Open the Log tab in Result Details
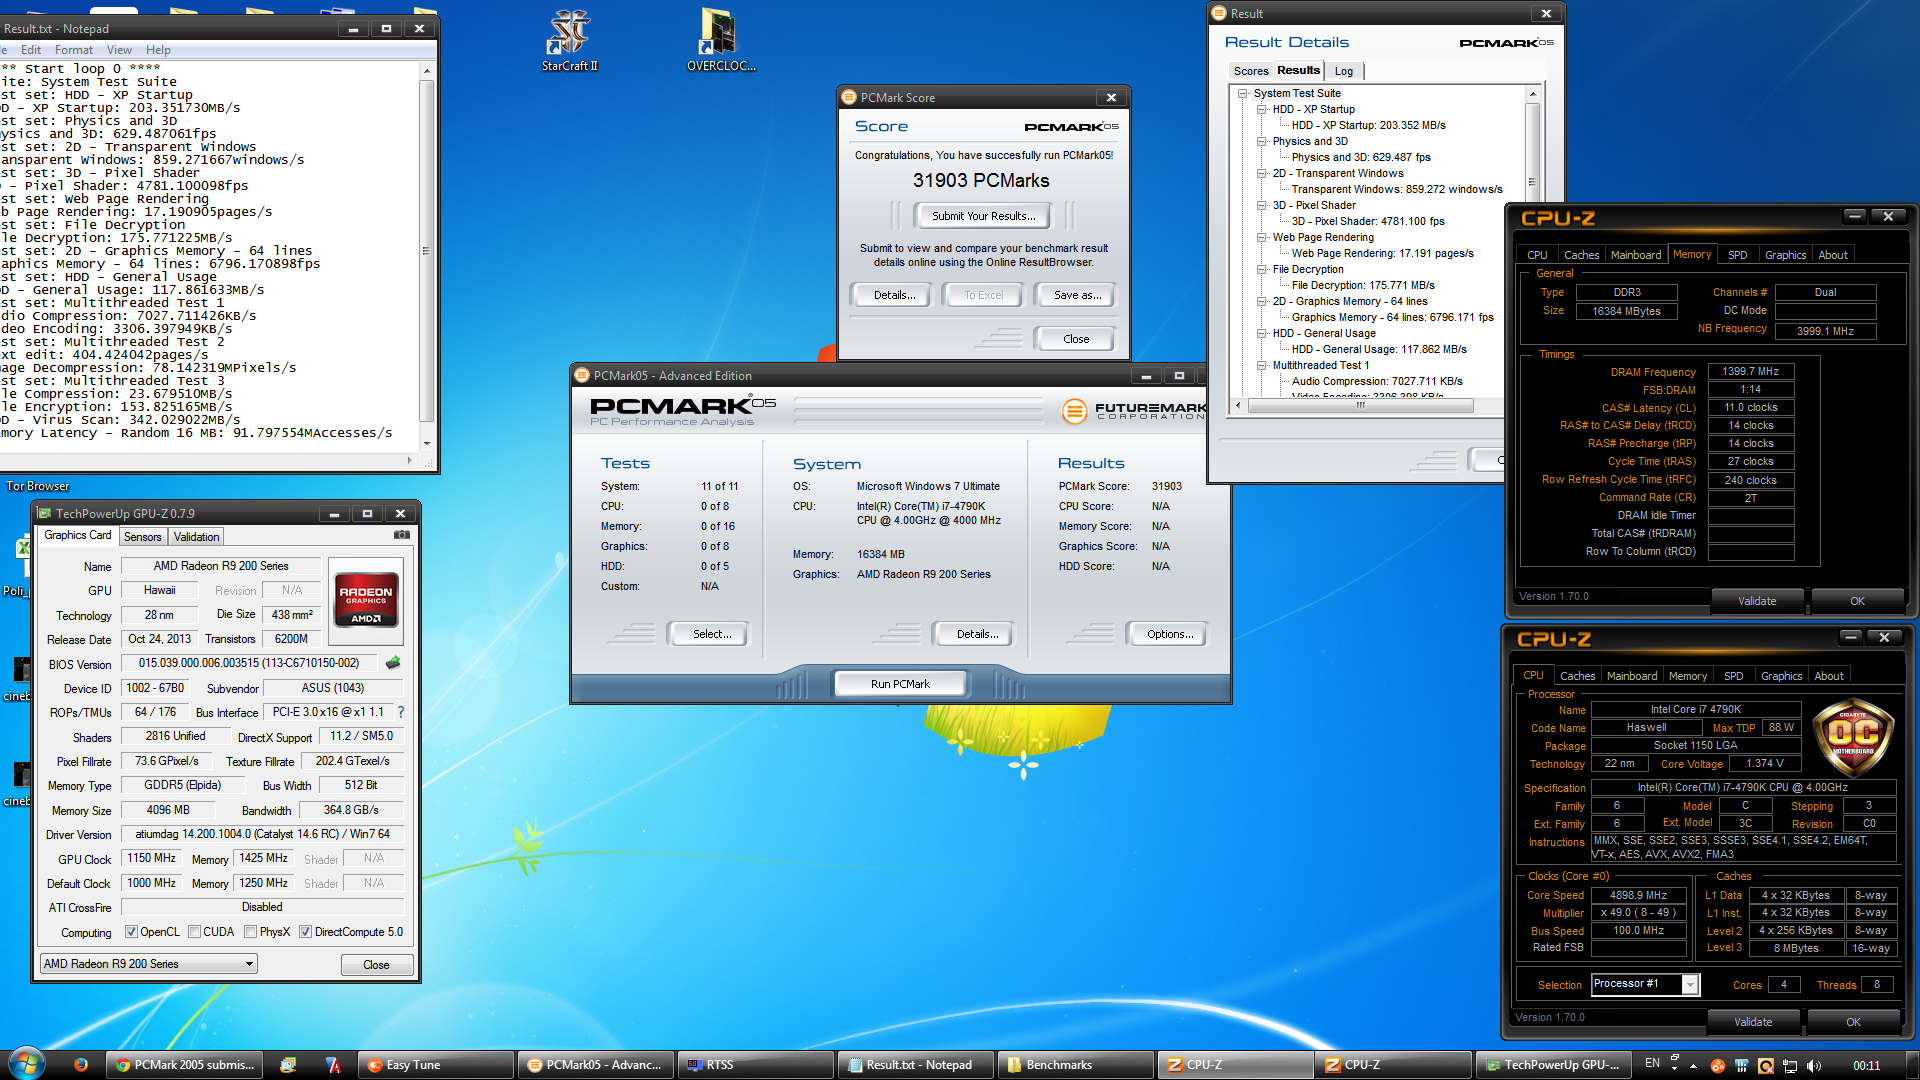 (1344, 71)
